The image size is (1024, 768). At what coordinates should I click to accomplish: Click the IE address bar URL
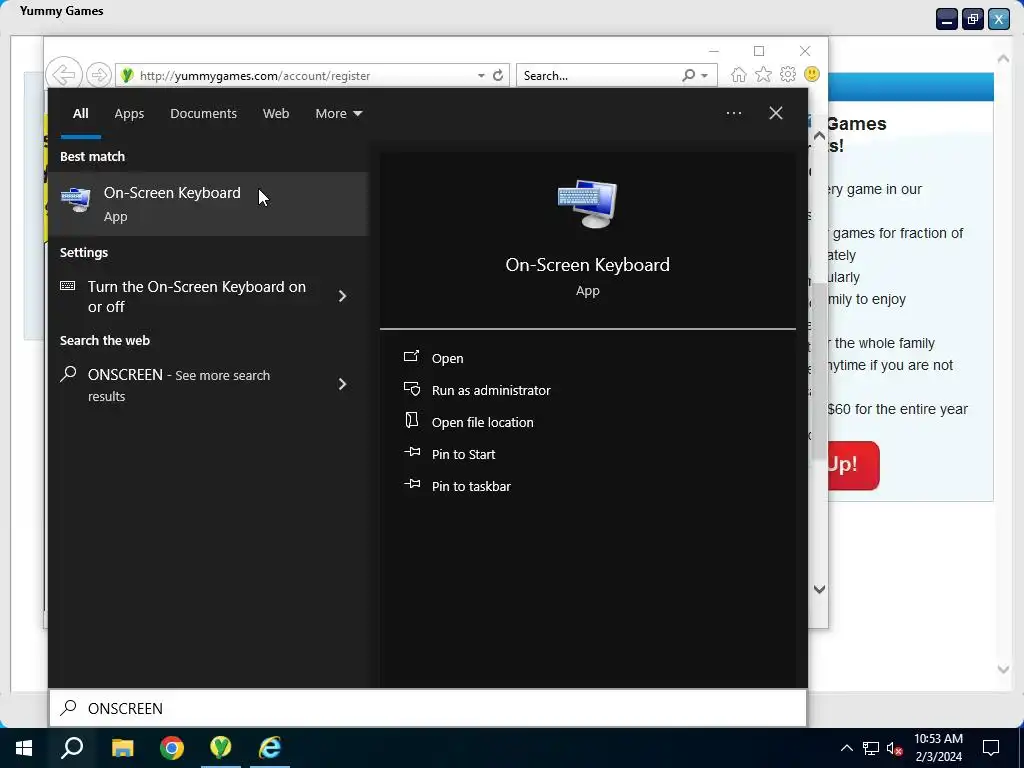tap(255, 76)
